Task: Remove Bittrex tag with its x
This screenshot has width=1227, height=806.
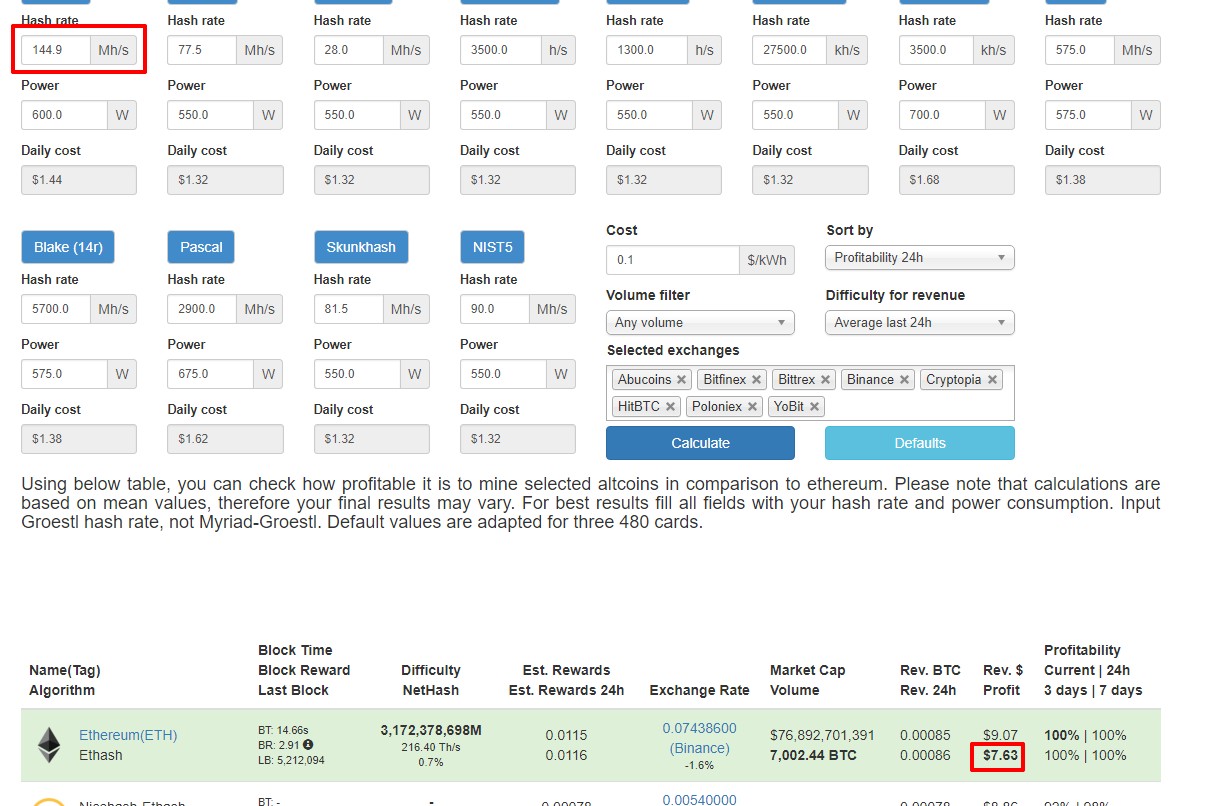Action: 825,380
